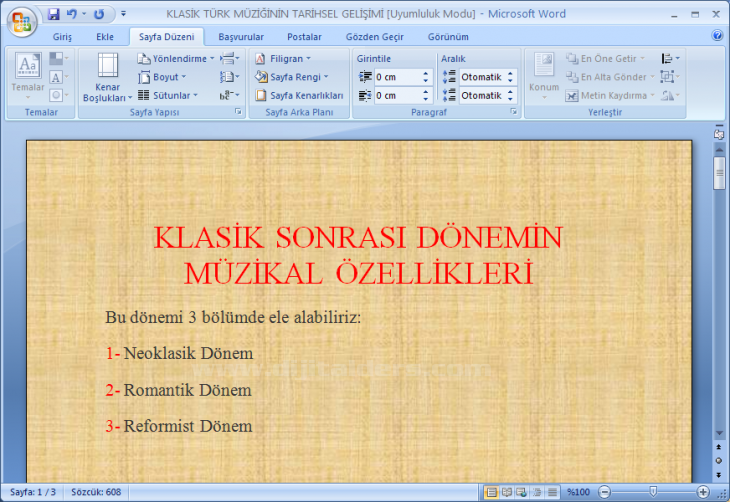This screenshot has height=502, width=730.
Task: Open theme colors icon in Temalar group
Action: pos(59,59)
